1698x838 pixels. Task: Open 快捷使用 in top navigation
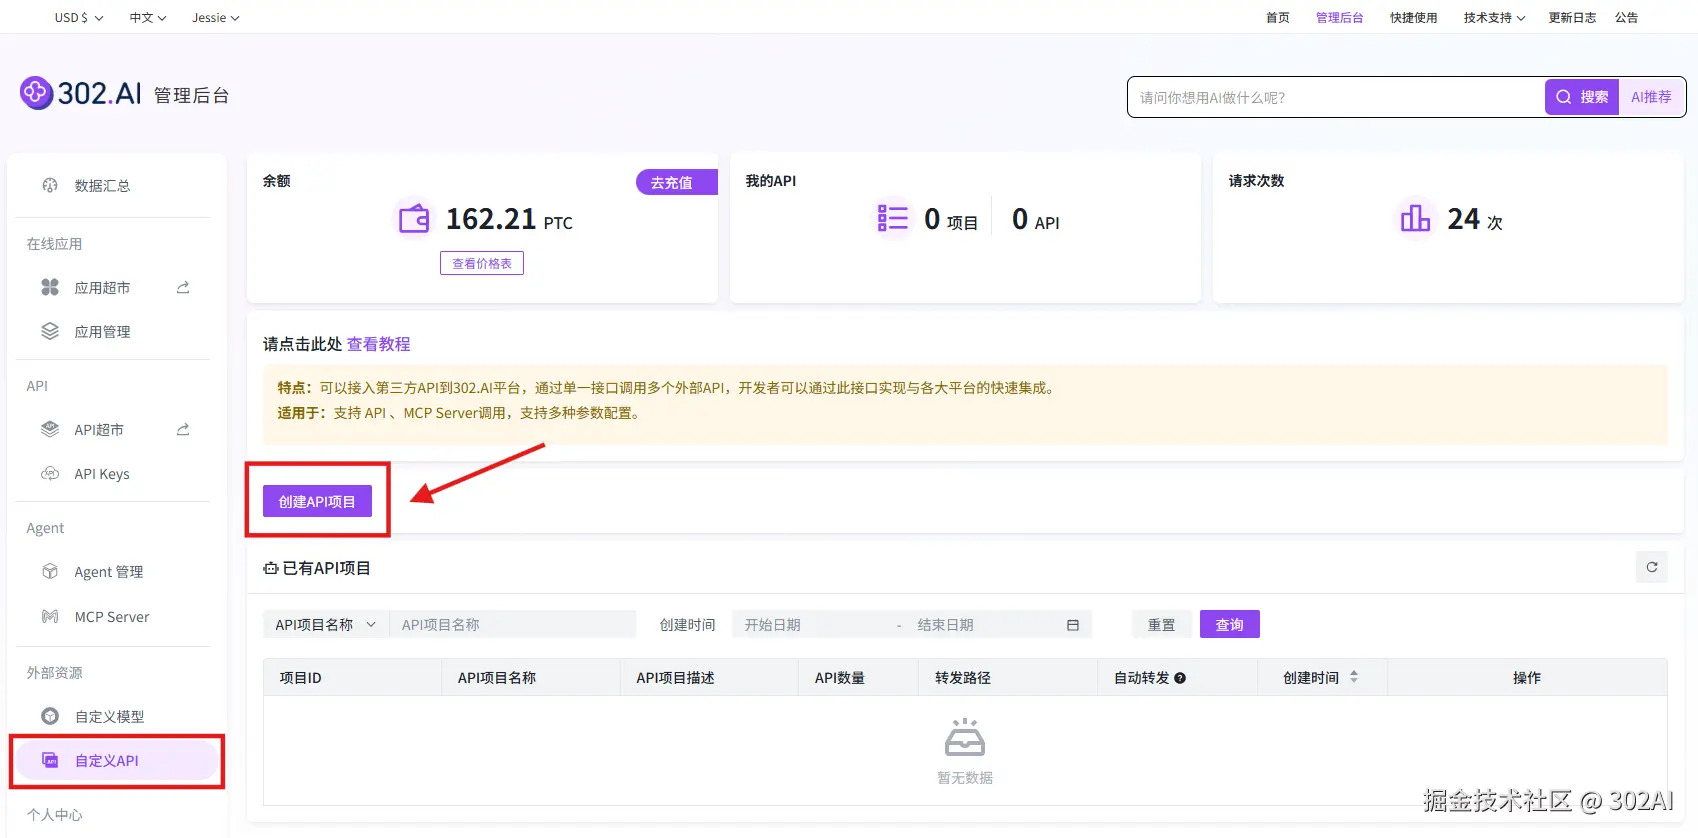point(1413,18)
